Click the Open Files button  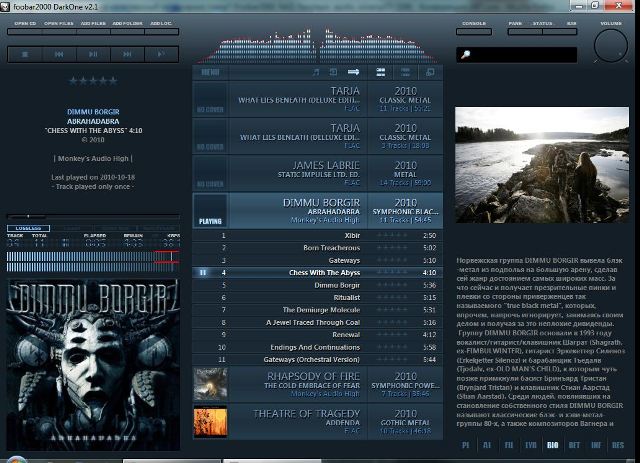pos(59,32)
